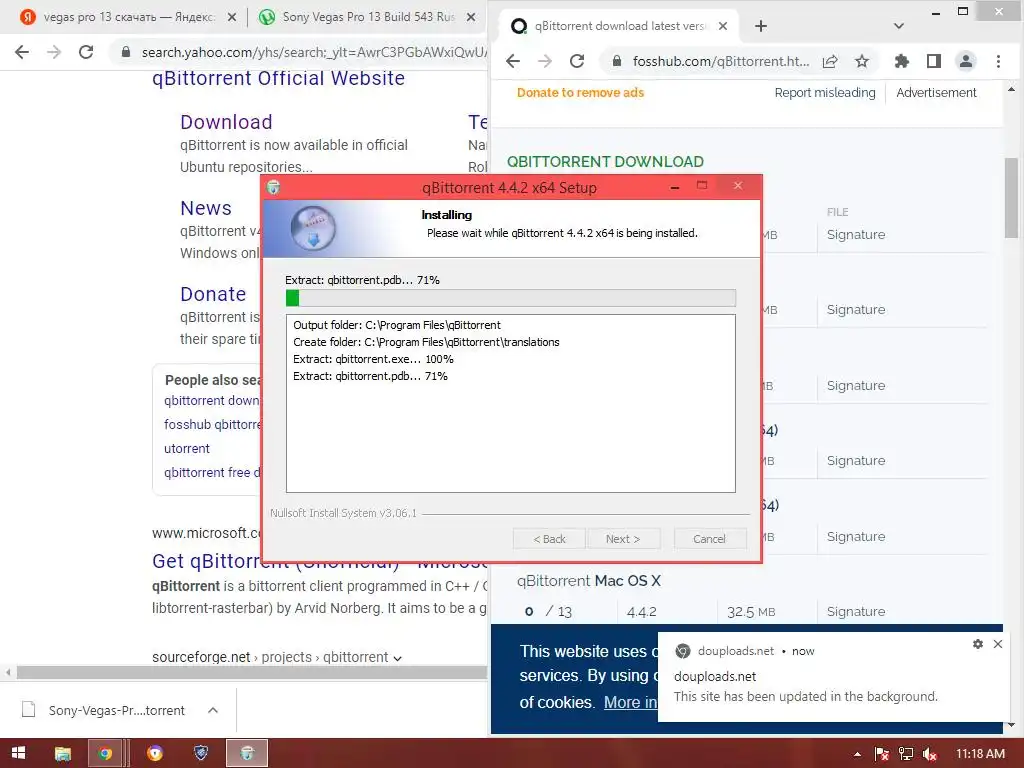Click the 11:18 AM clock
1024x768 pixels.
[x=980, y=754]
